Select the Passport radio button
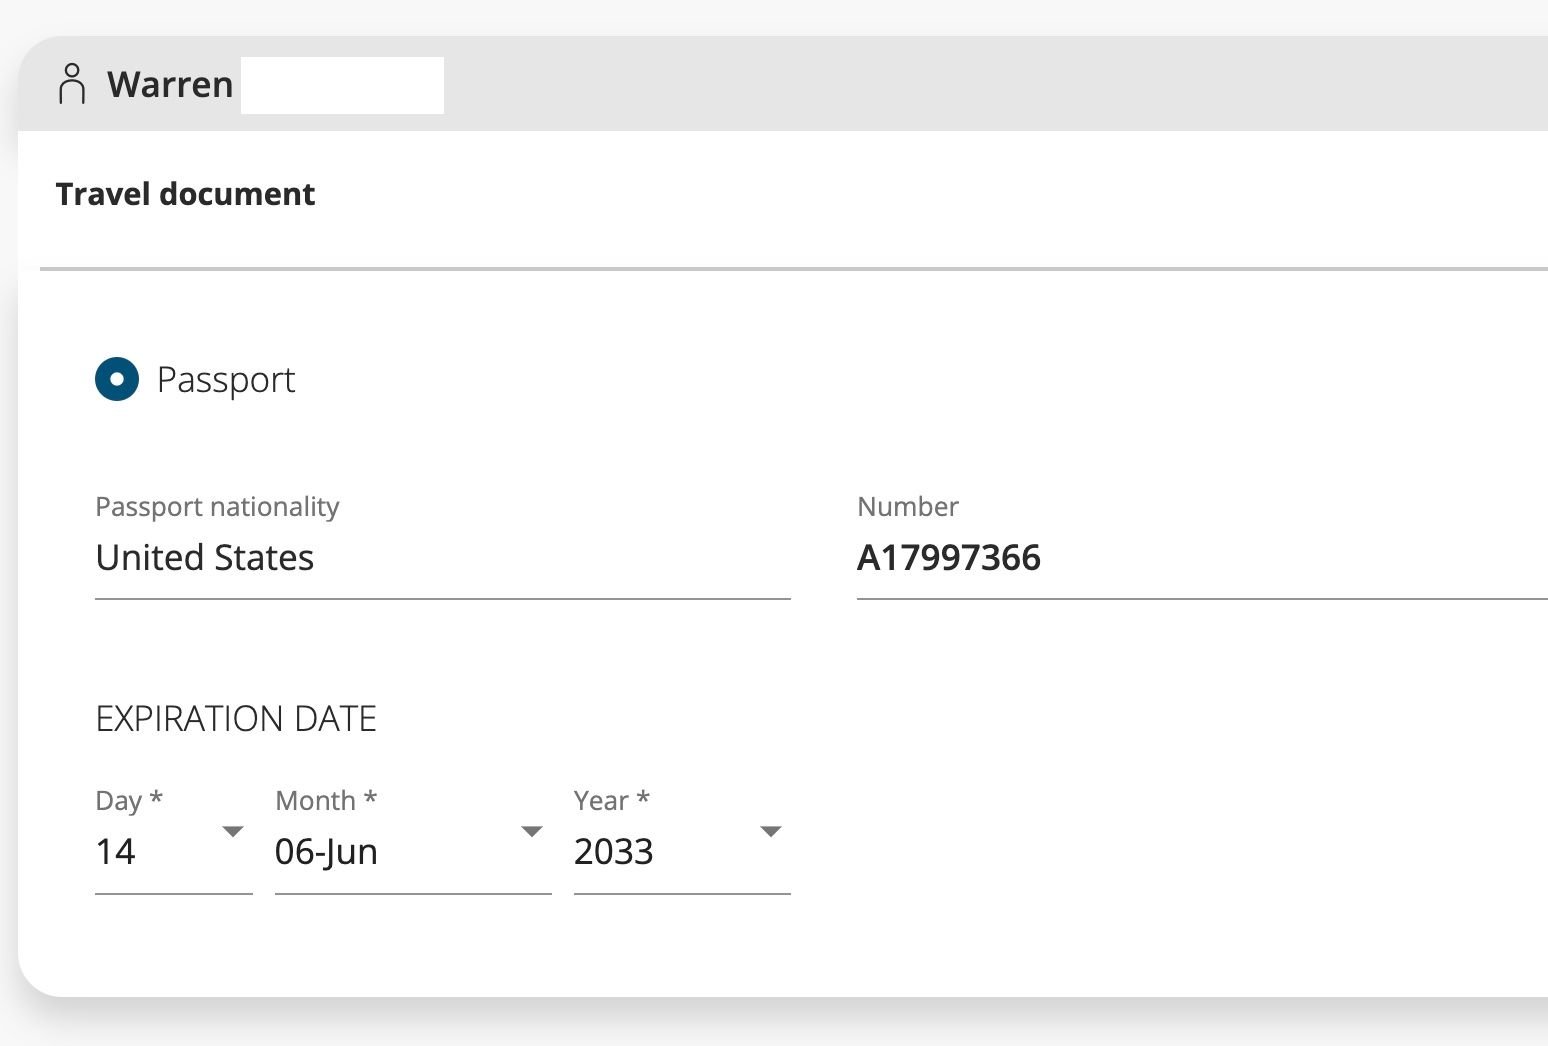The width and height of the screenshot is (1548, 1046). click(x=117, y=379)
